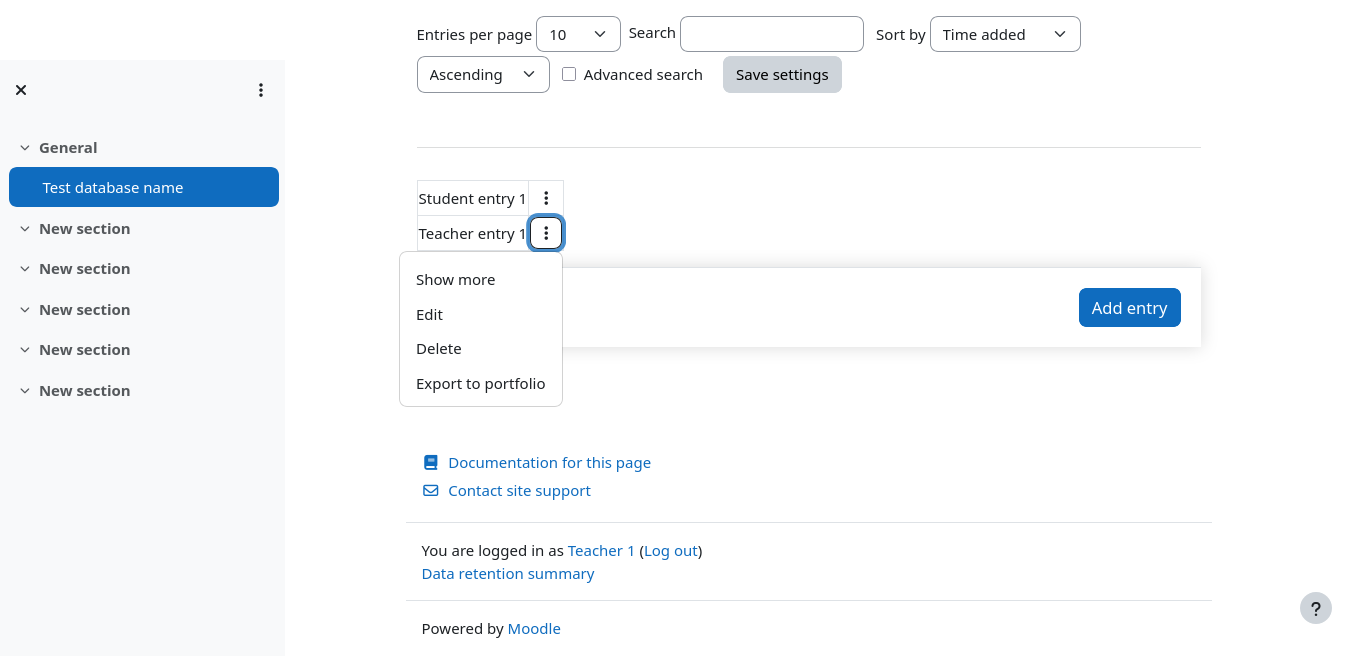The height and width of the screenshot is (656, 1364).
Task: Enable the Advanced search checkbox
Action: tap(569, 74)
